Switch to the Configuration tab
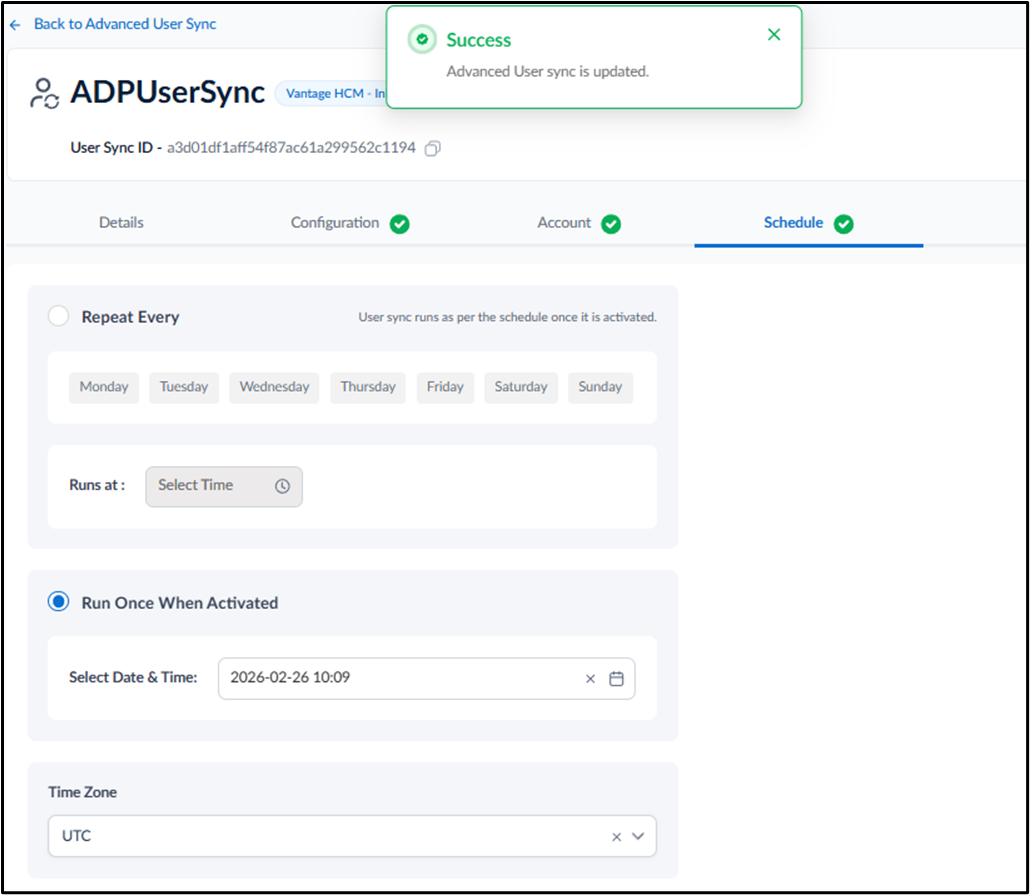The height and width of the screenshot is (895, 1030). tap(335, 223)
